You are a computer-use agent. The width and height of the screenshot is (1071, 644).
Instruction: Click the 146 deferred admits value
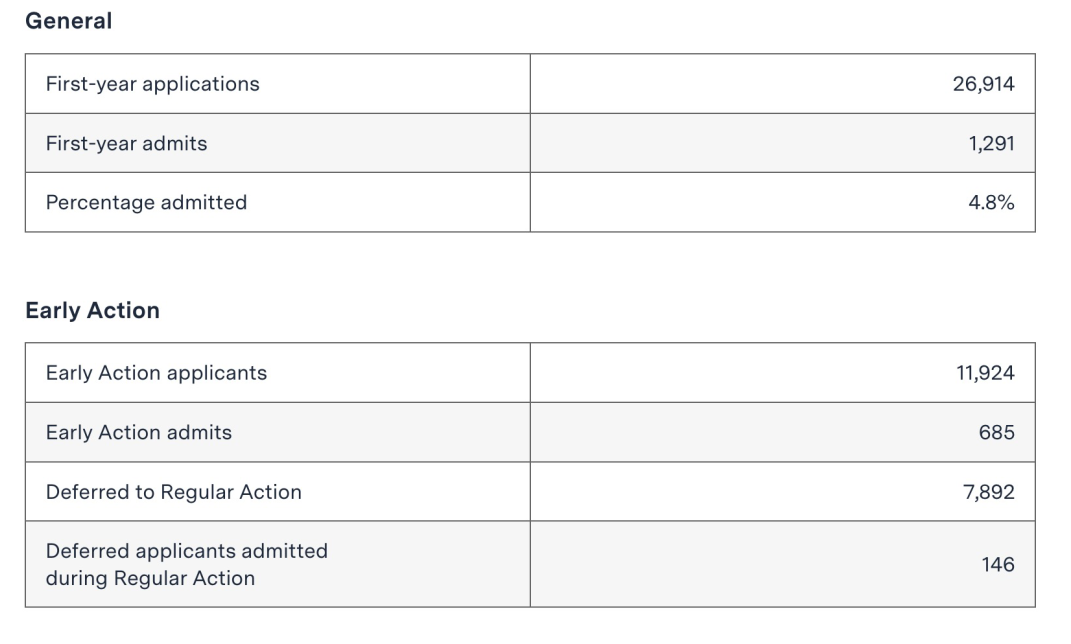click(998, 565)
